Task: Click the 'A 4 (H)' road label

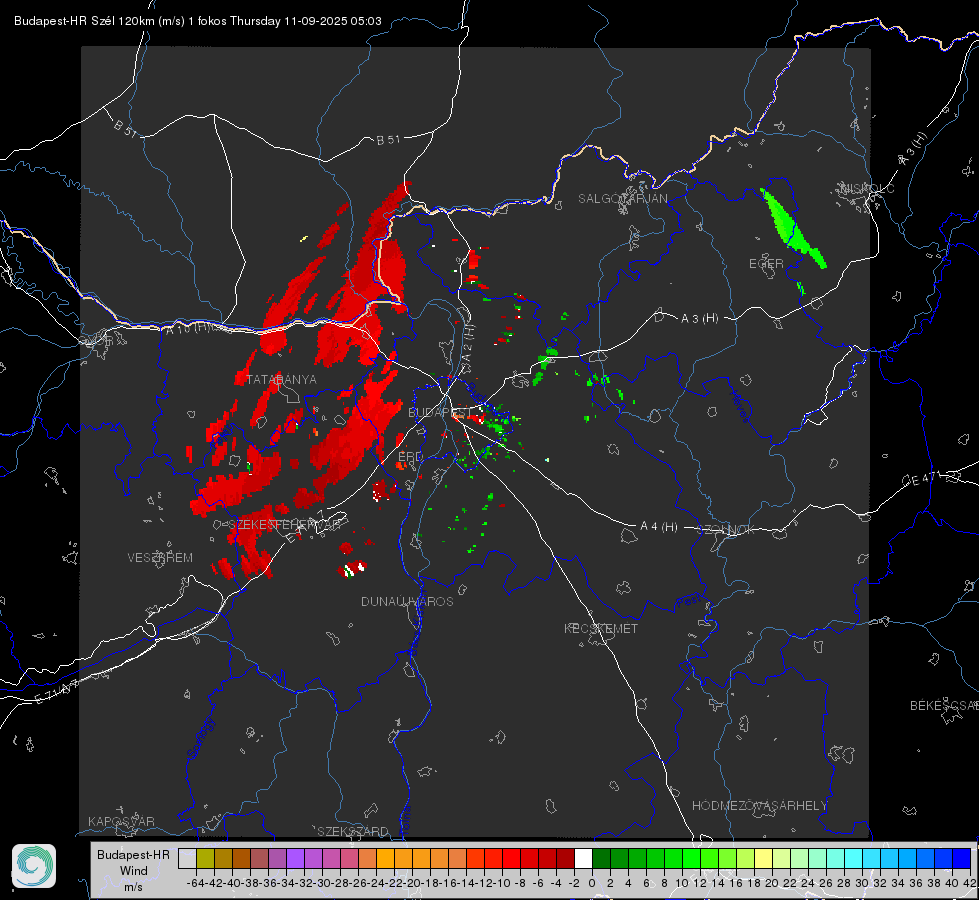Action: coord(659,527)
